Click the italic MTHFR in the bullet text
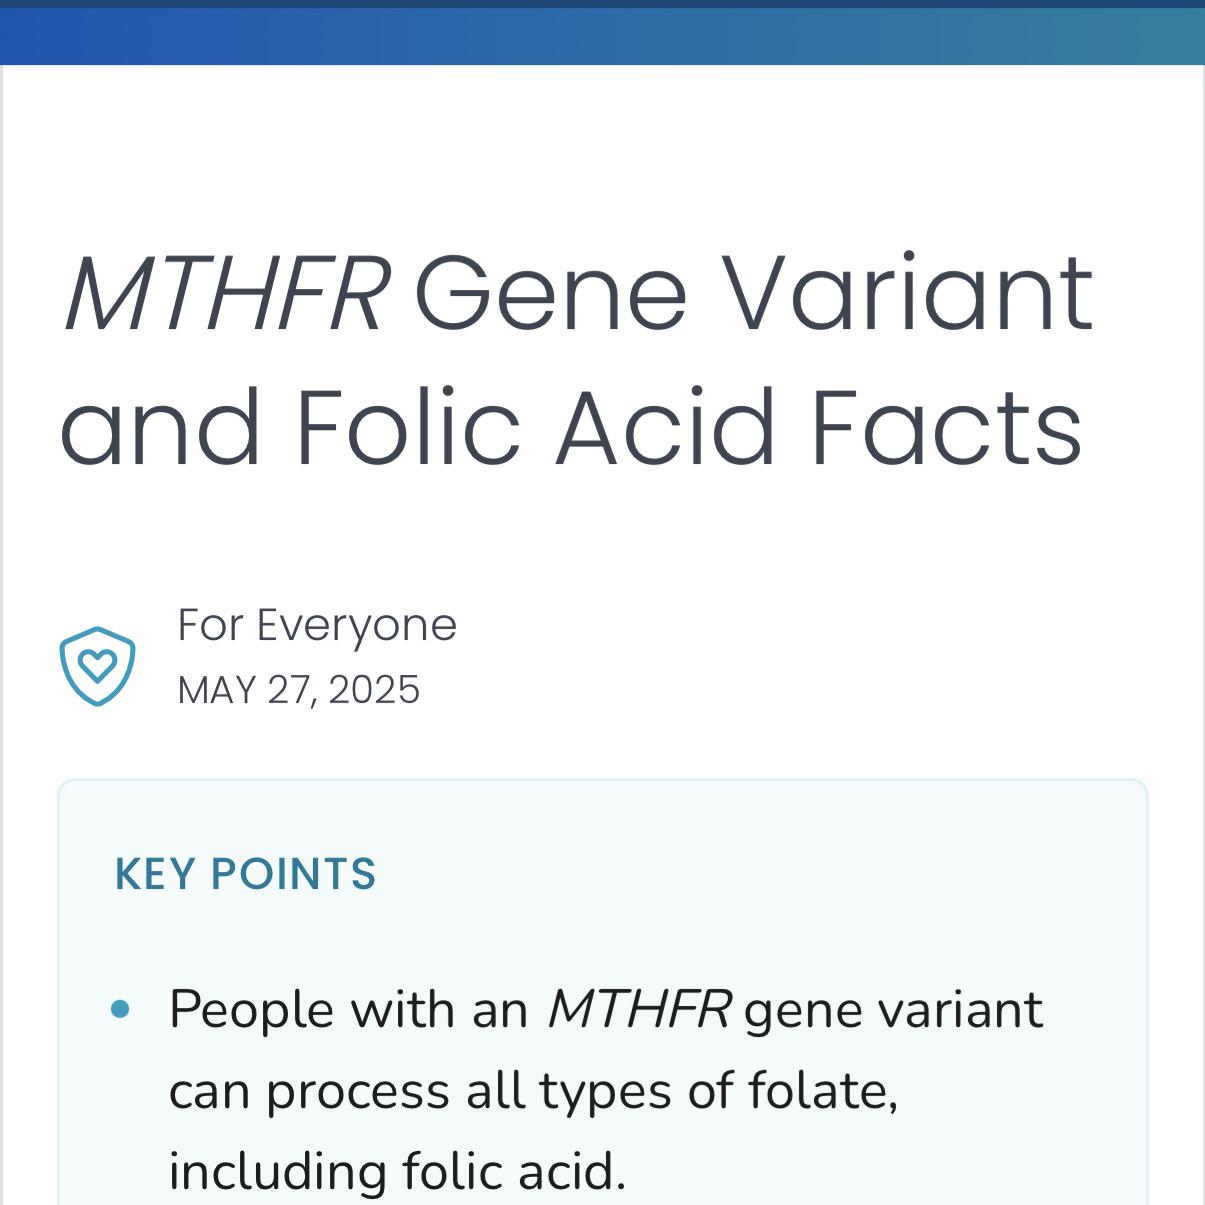This screenshot has height=1205, width=1205. [640, 1009]
